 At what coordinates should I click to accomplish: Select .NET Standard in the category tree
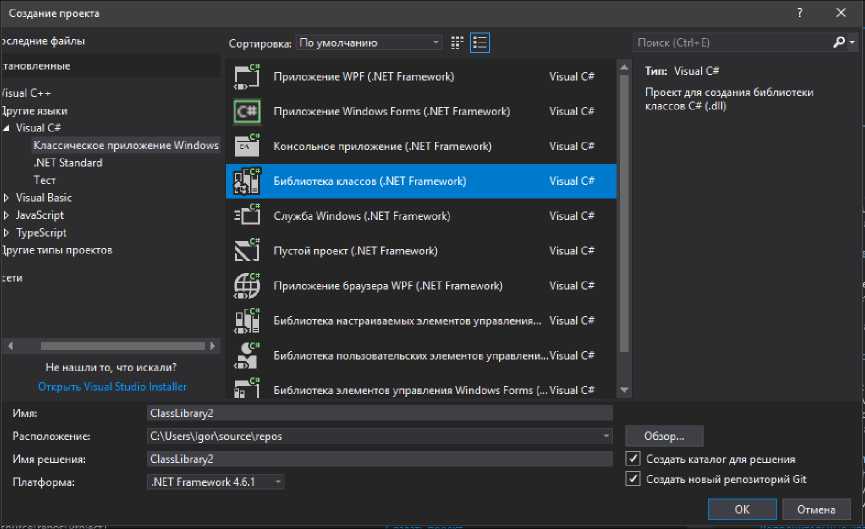tap(67, 163)
